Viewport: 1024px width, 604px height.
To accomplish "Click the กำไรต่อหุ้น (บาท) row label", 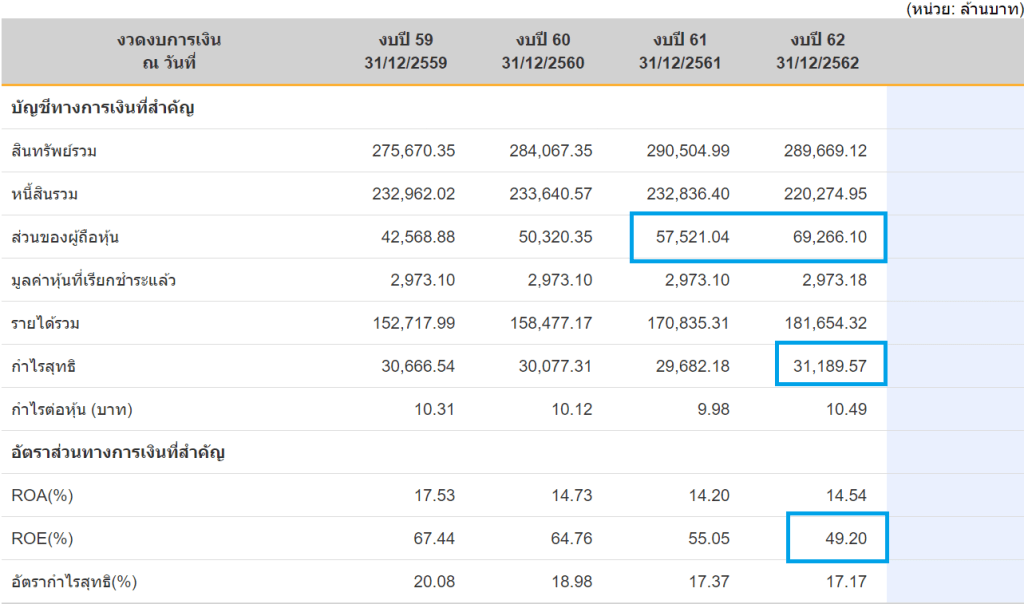I will 72,409.
